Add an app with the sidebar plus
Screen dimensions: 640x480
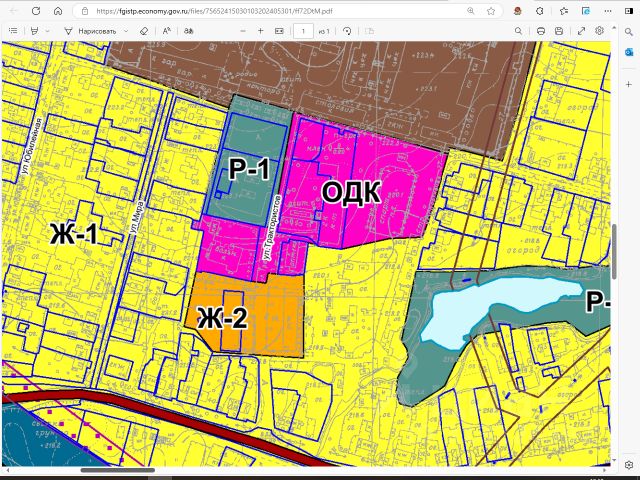point(629,84)
